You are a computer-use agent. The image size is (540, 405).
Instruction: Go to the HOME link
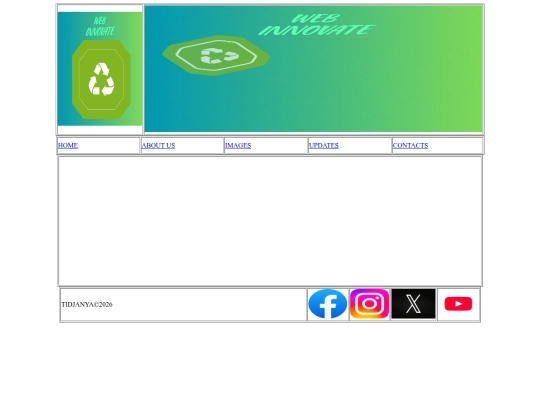pyautogui.click(x=68, y=146)
